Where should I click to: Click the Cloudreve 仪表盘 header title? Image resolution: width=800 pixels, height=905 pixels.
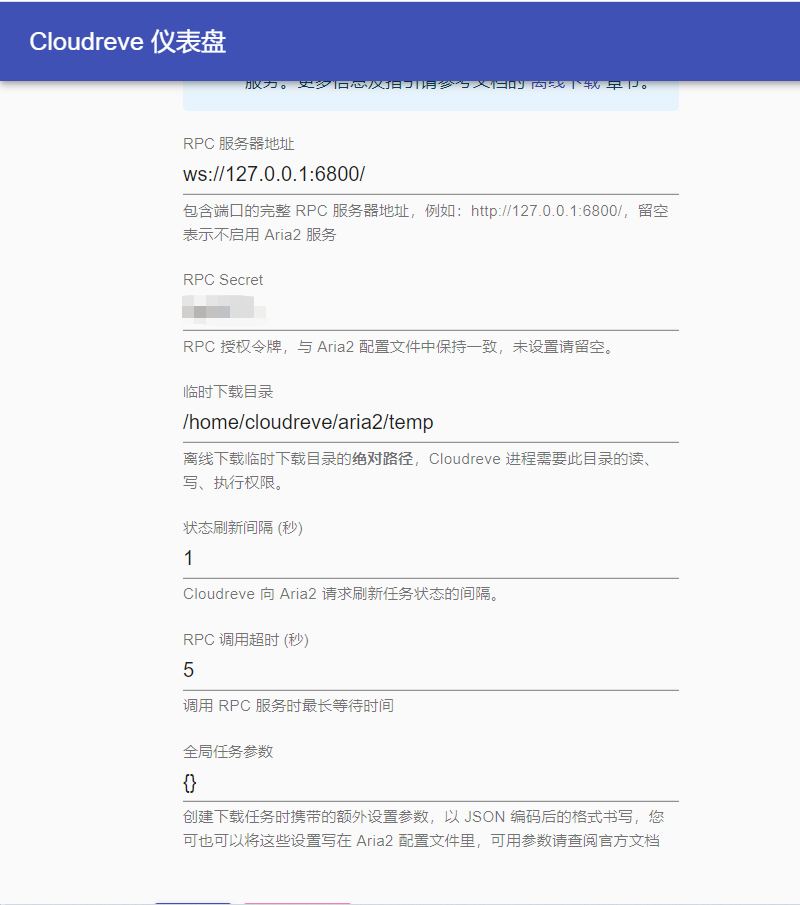(x=128, y=42)
